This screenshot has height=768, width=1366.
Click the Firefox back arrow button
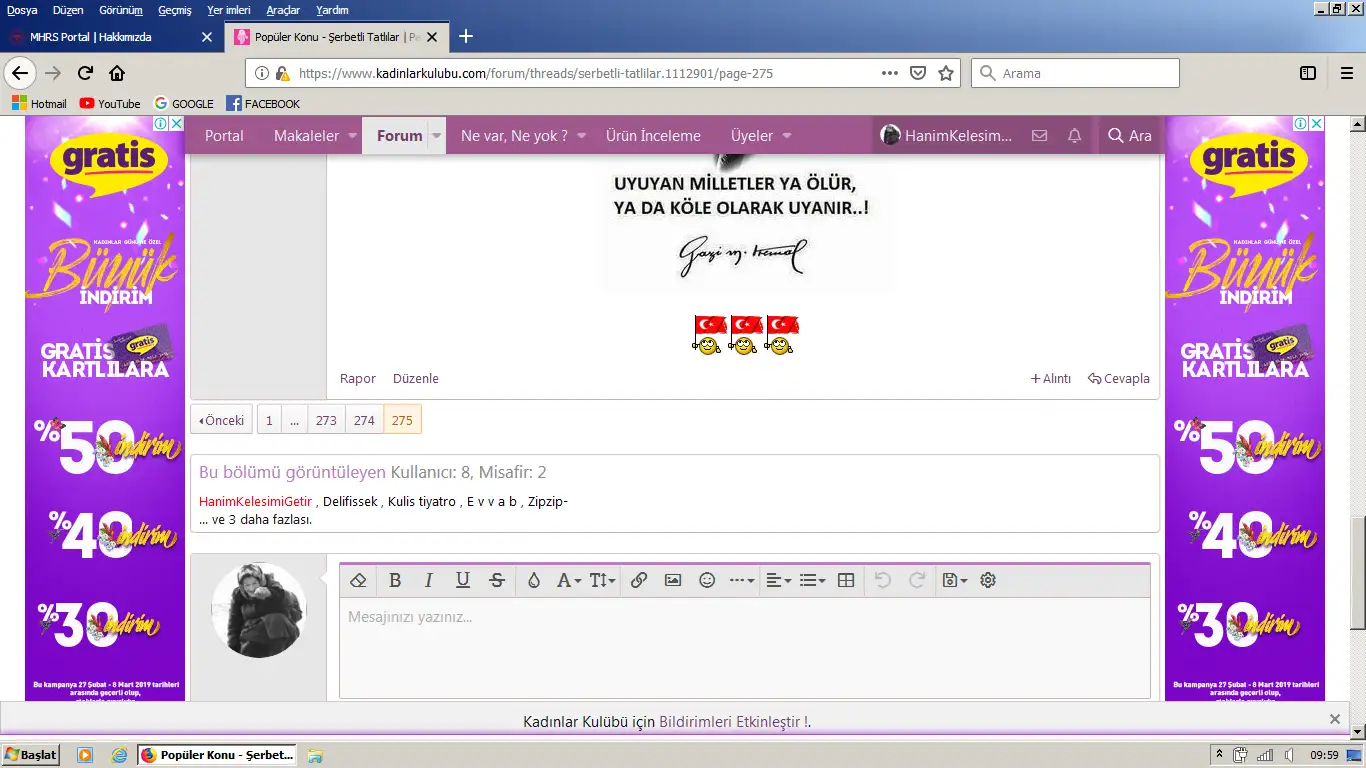click(20, 73)
